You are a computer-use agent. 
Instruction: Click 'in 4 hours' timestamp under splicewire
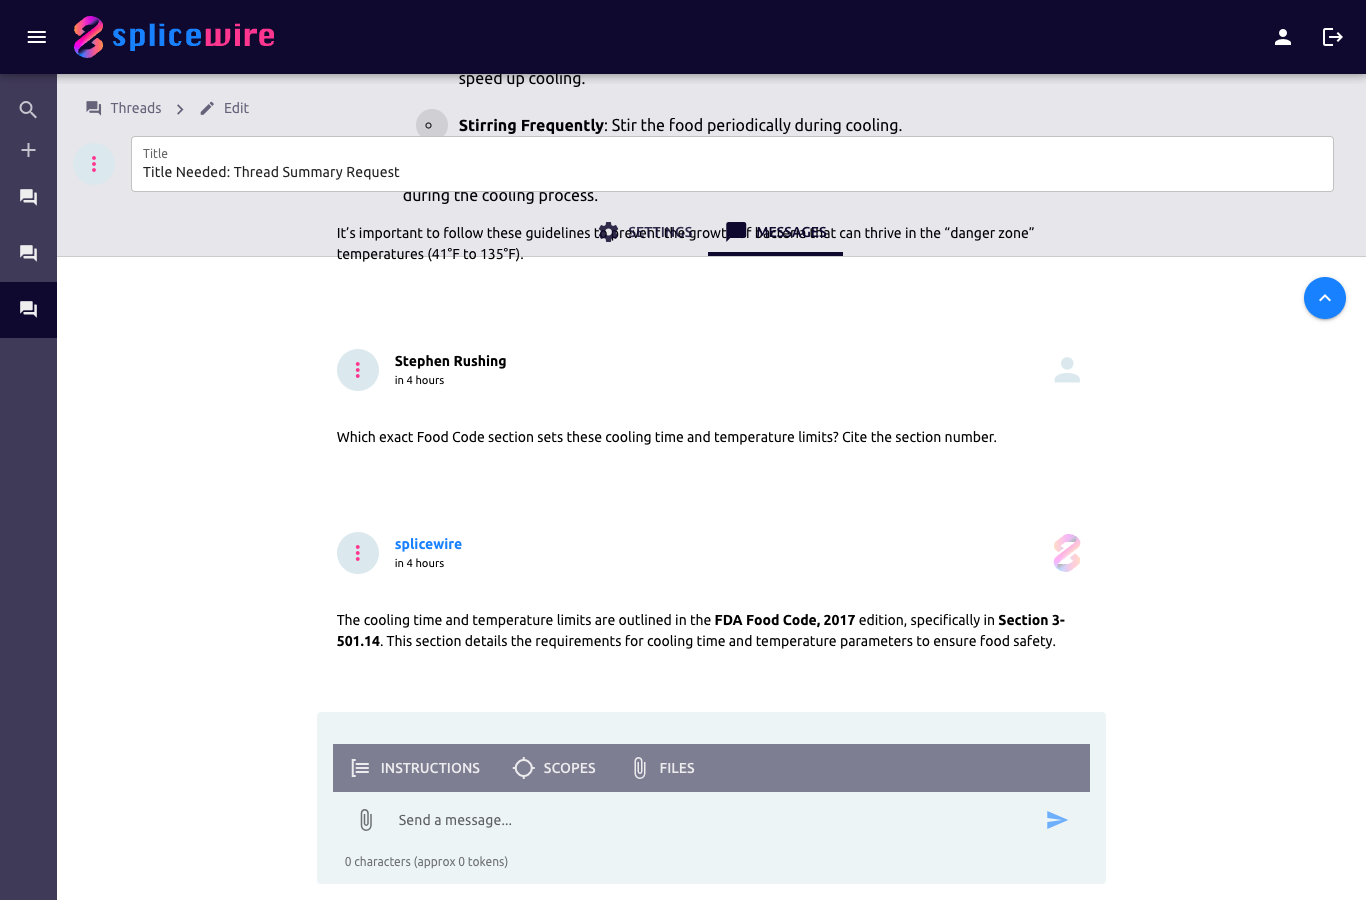(419, 563)
